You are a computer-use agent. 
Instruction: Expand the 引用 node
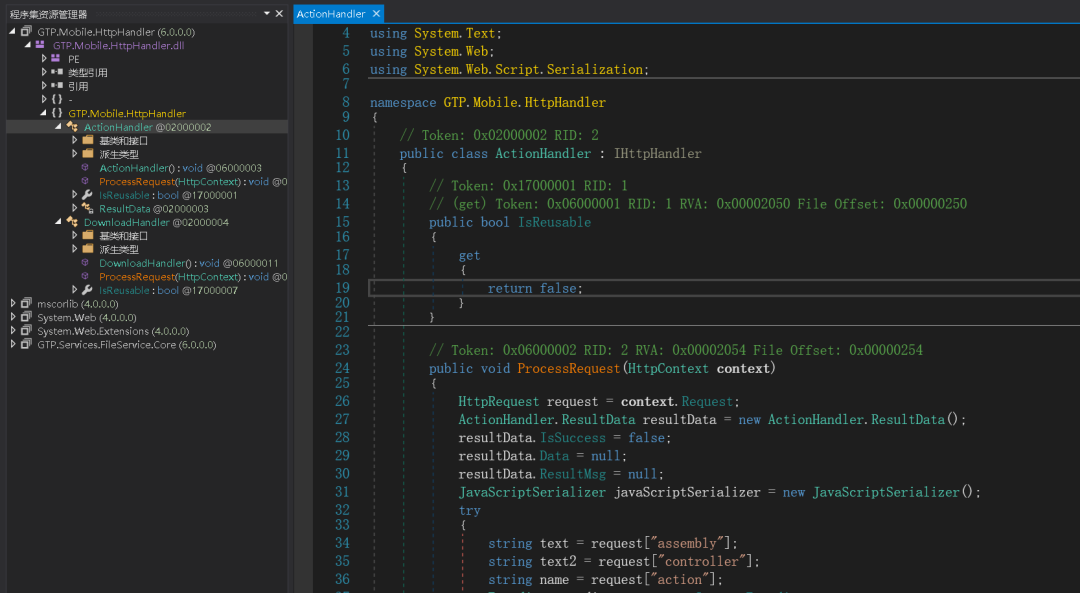[x=43, y=86]
